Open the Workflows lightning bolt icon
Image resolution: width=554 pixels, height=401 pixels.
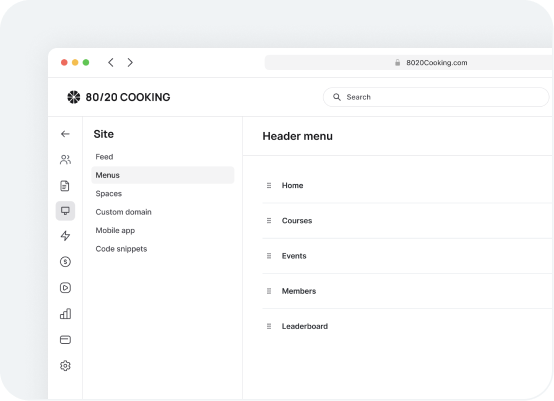coord(65,236)
